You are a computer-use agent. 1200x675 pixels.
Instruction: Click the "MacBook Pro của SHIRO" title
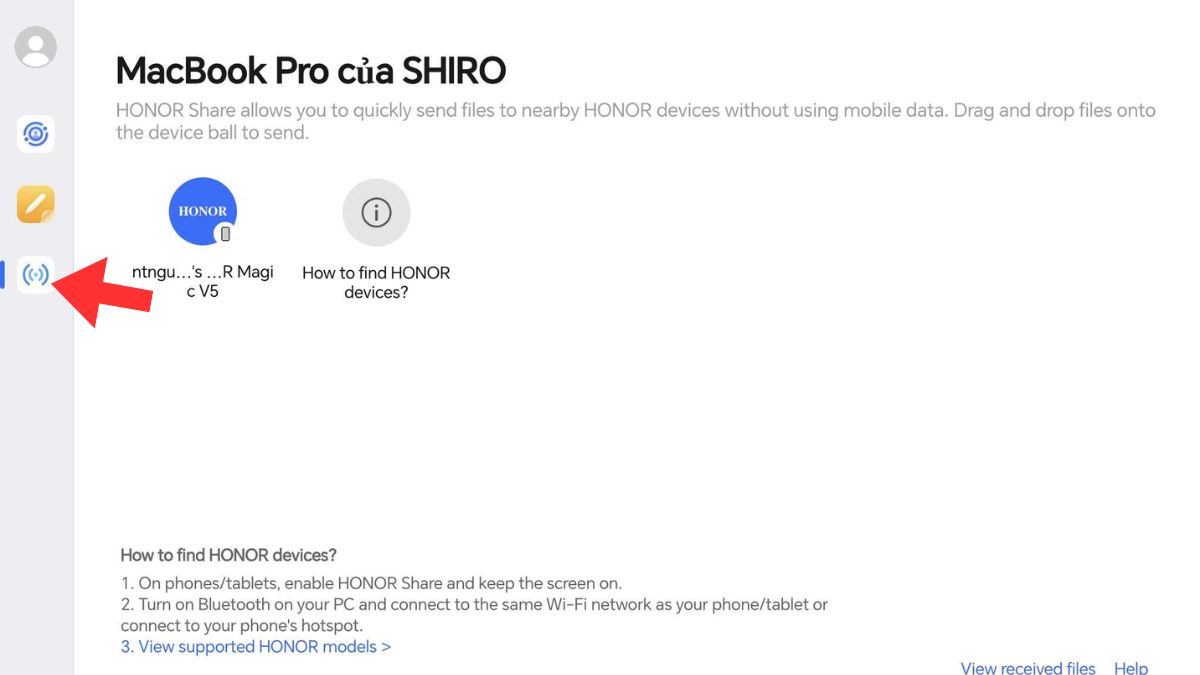tap(312, 70)
